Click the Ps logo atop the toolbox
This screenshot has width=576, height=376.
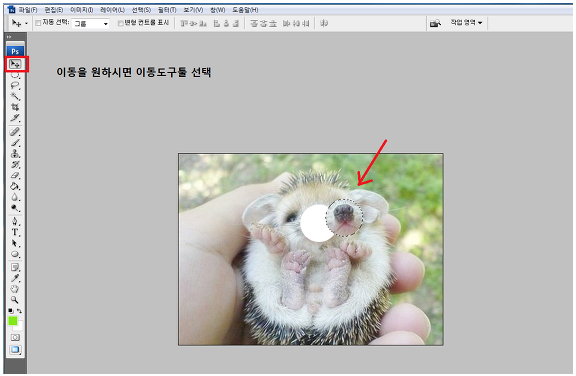(x=15, y=51)
